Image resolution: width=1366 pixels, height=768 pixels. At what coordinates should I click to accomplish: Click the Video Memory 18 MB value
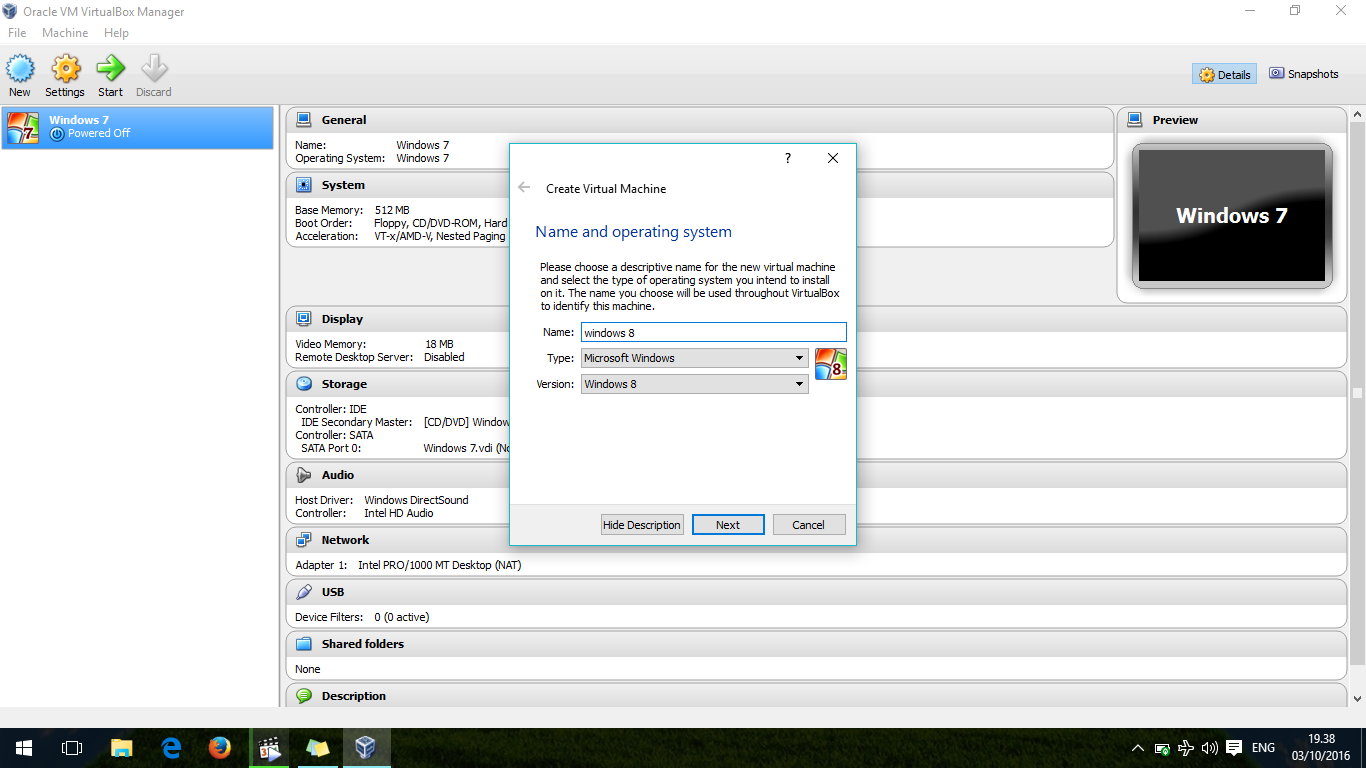pos(439,344)
